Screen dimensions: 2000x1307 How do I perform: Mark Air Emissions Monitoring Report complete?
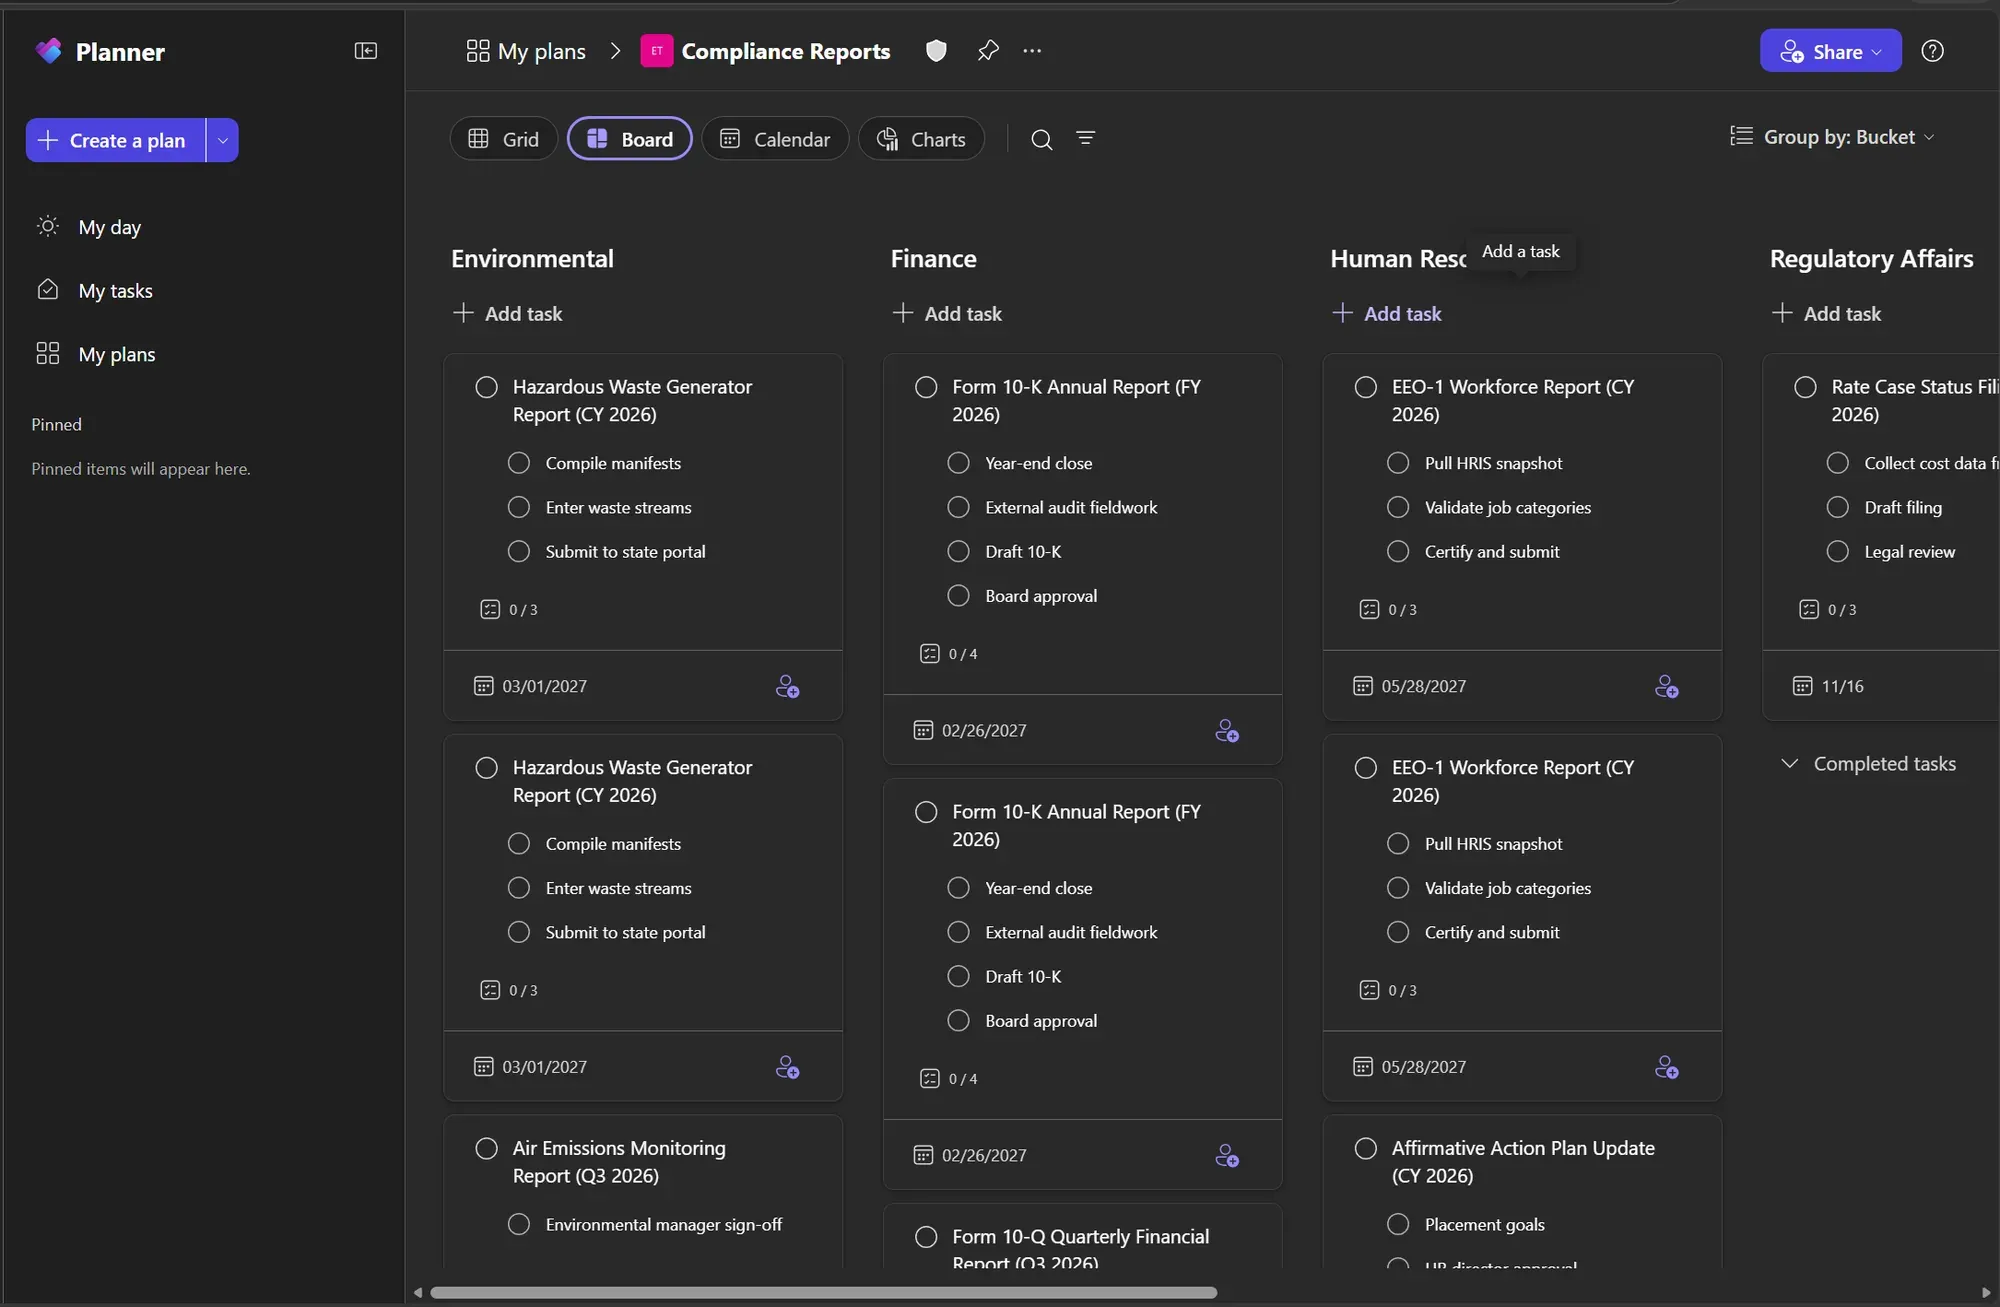pyautogui.click(x=486, y=1148)
